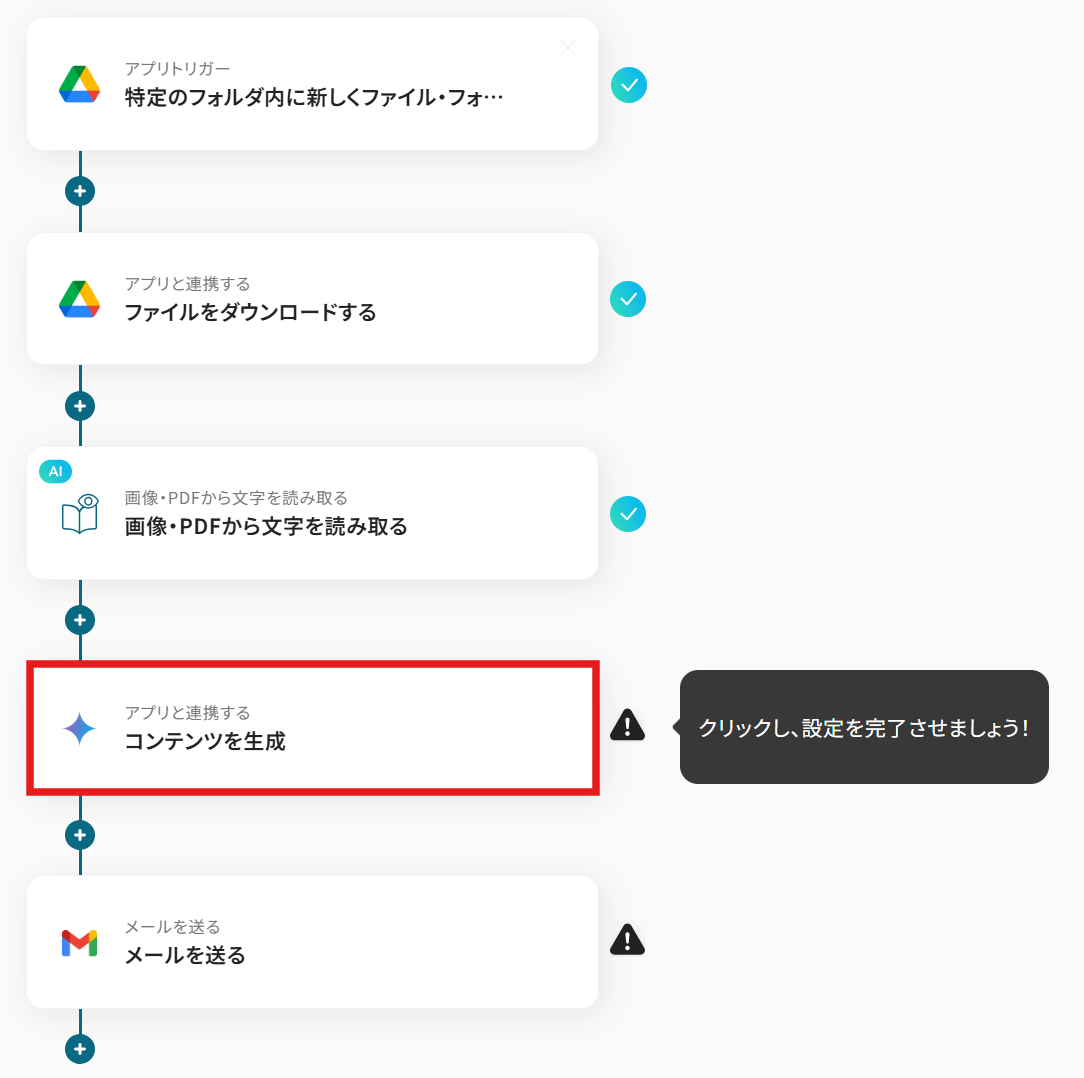The image size is (1084, 1078).
Task: Insert a step after the OCR step
Action: click(x=80, y=620)
